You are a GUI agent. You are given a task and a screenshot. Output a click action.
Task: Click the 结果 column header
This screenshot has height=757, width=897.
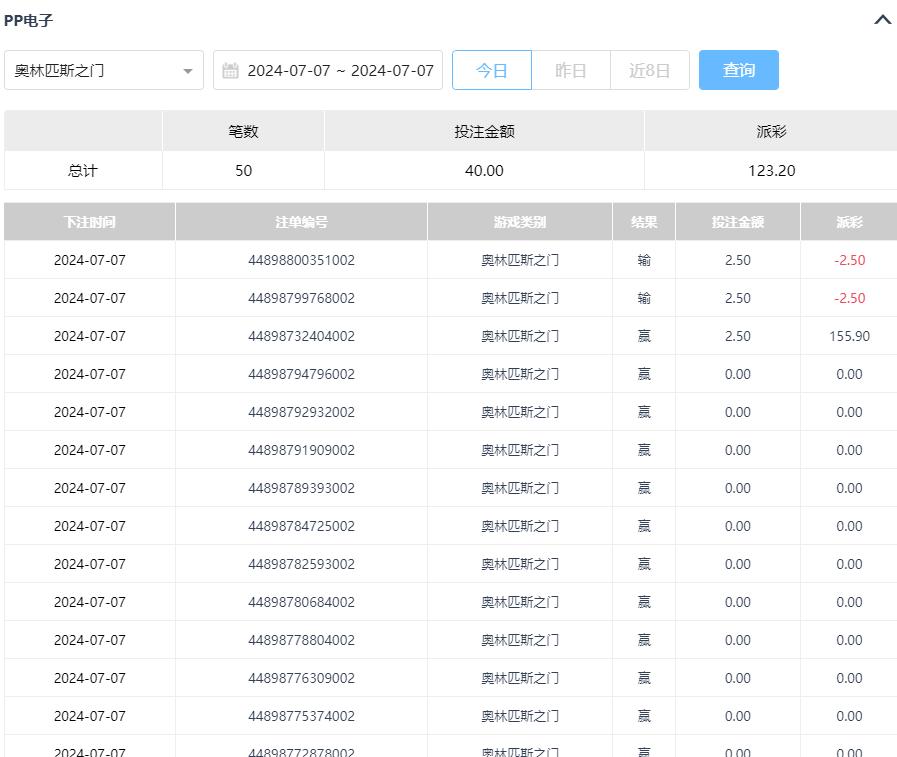pyautogui.click(x=644, y=222)
